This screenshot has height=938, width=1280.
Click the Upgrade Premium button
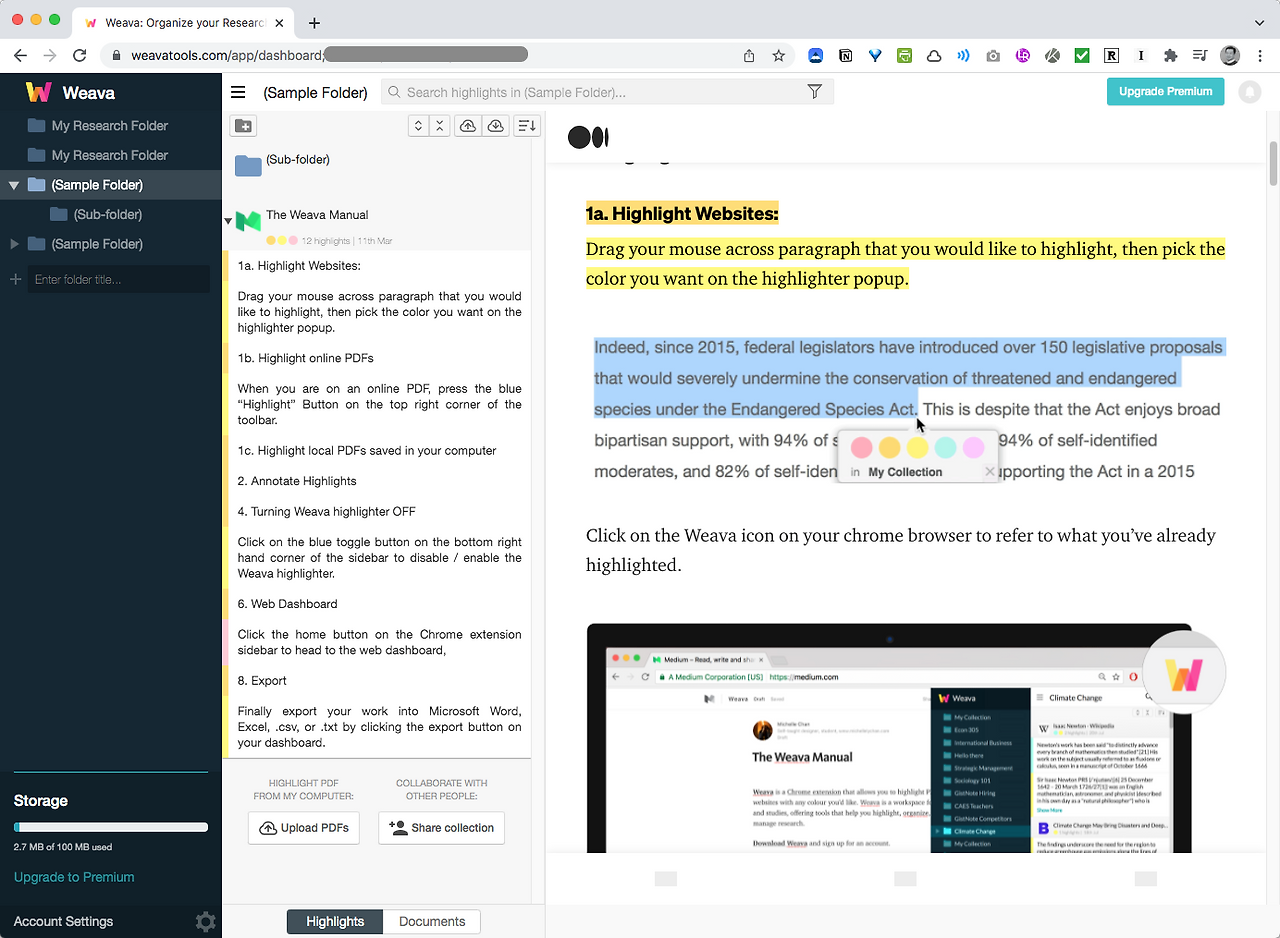(1165, 92)
